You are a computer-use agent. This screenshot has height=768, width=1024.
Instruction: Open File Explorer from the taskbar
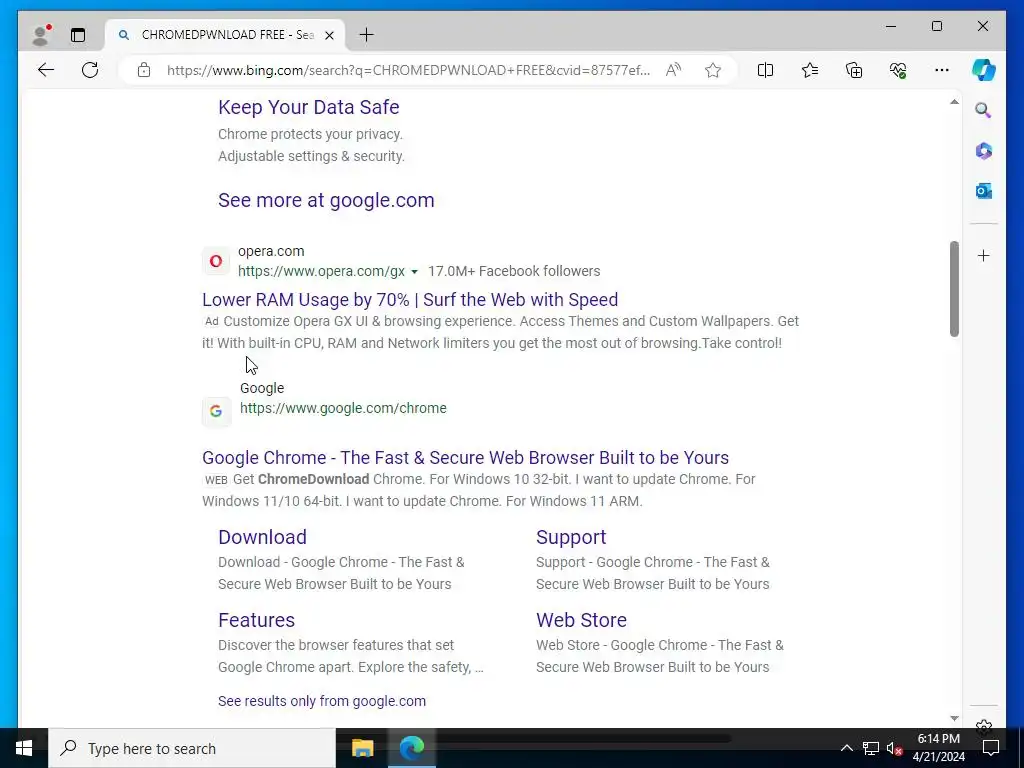[362, 748]
